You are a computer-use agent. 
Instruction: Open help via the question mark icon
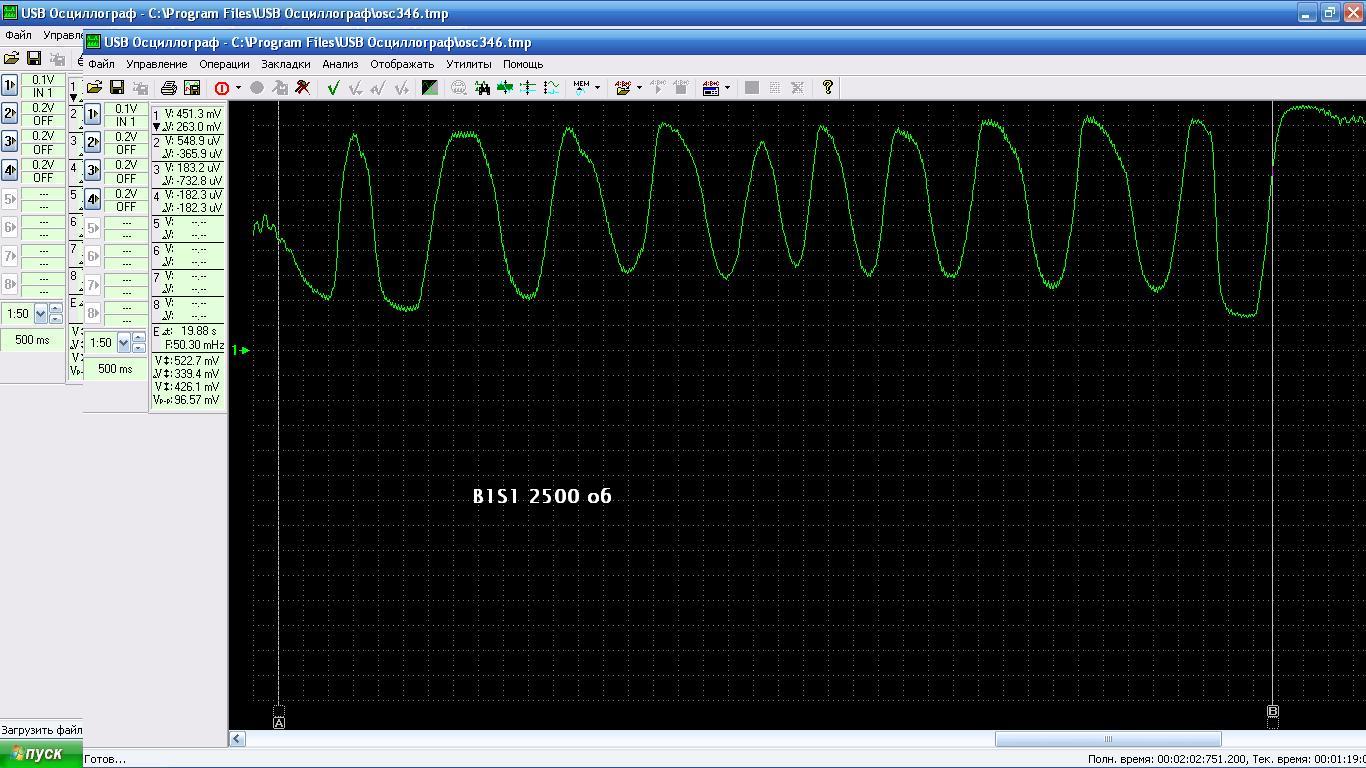tap(827, 88)
